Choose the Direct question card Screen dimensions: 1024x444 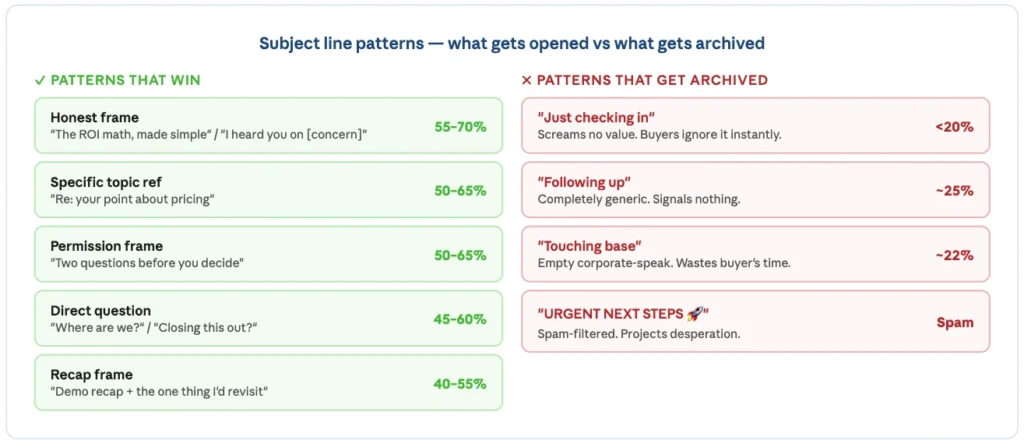tap(268, 318)
